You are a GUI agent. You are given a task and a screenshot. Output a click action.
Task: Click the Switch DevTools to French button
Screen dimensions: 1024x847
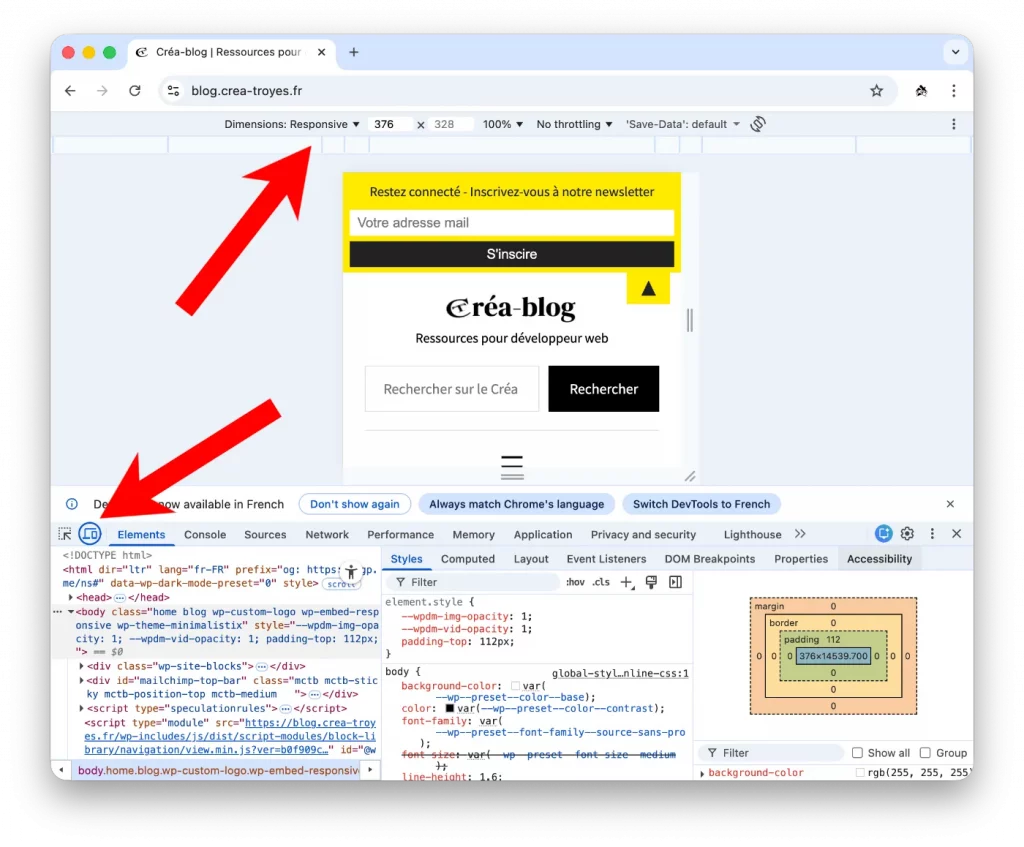pyautogui.click(x=701, y=503)
